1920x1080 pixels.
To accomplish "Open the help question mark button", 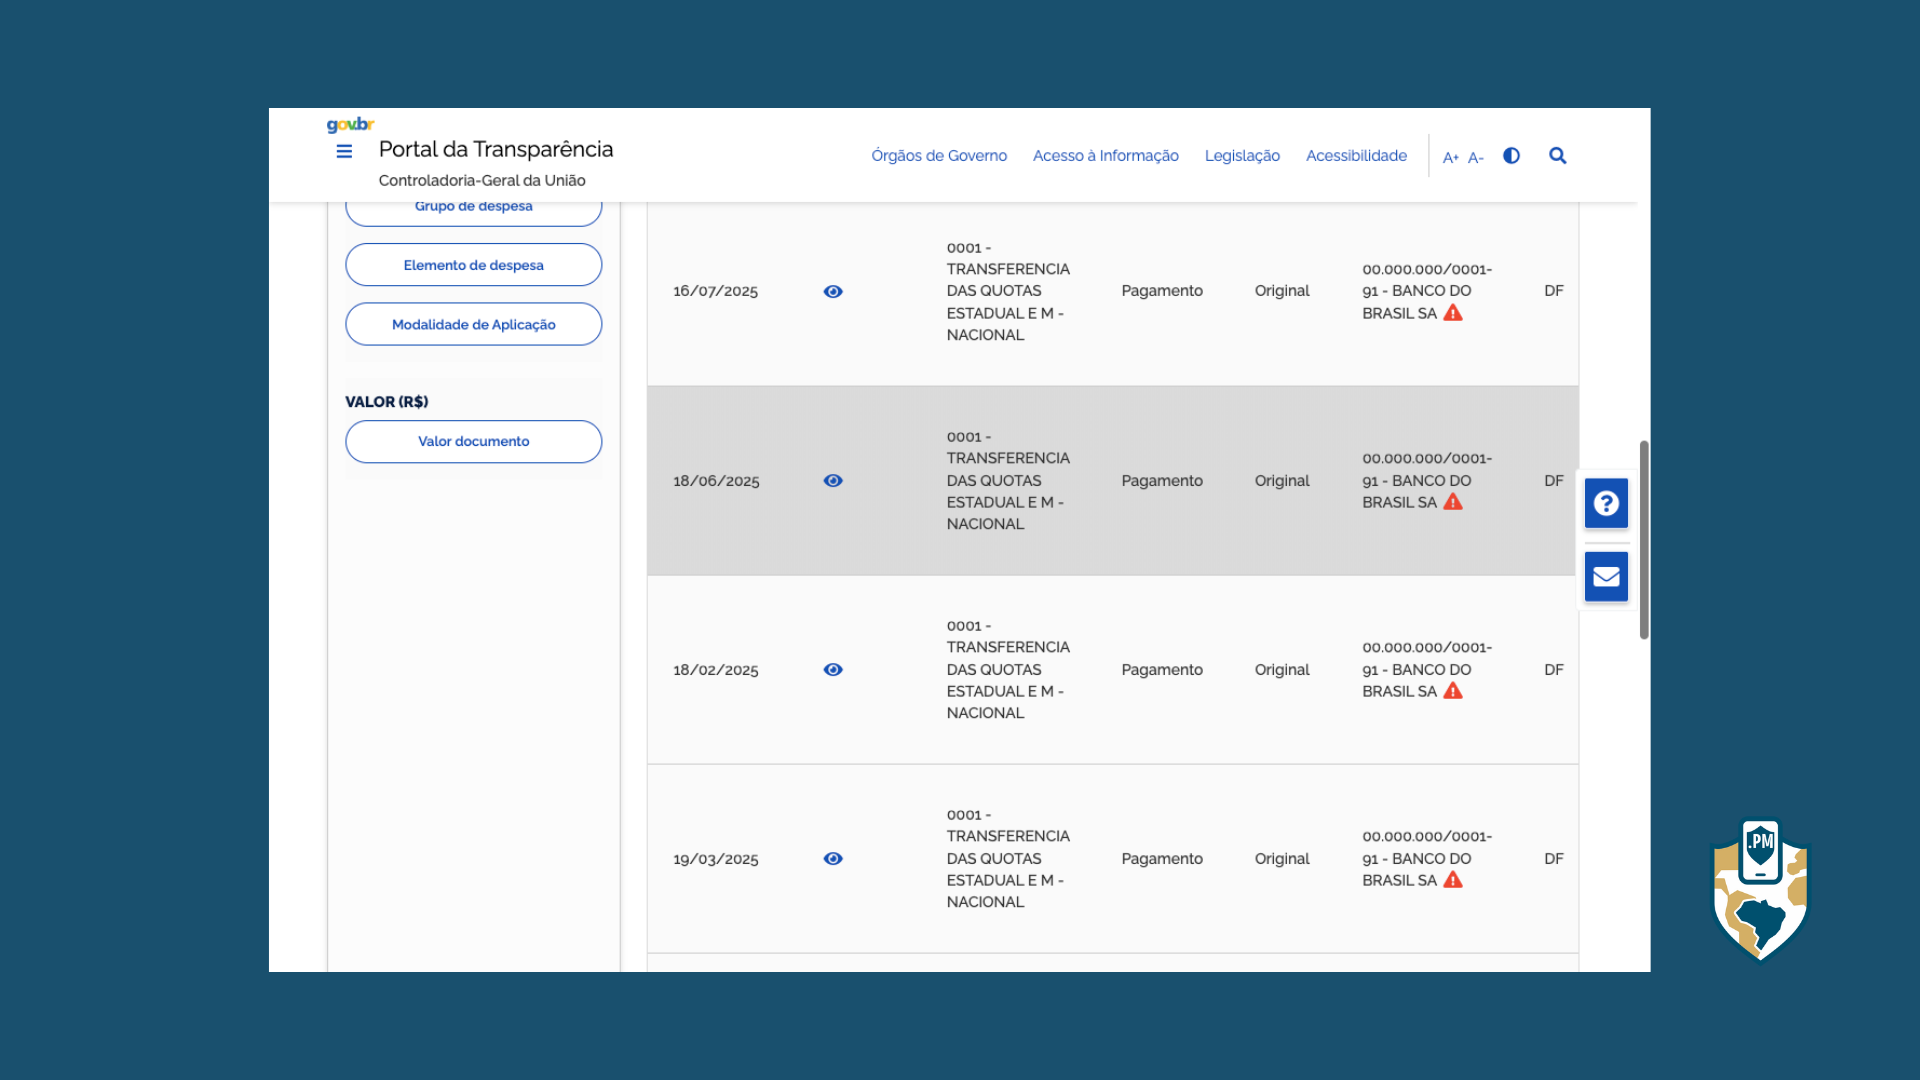I will click(1606, 503).
